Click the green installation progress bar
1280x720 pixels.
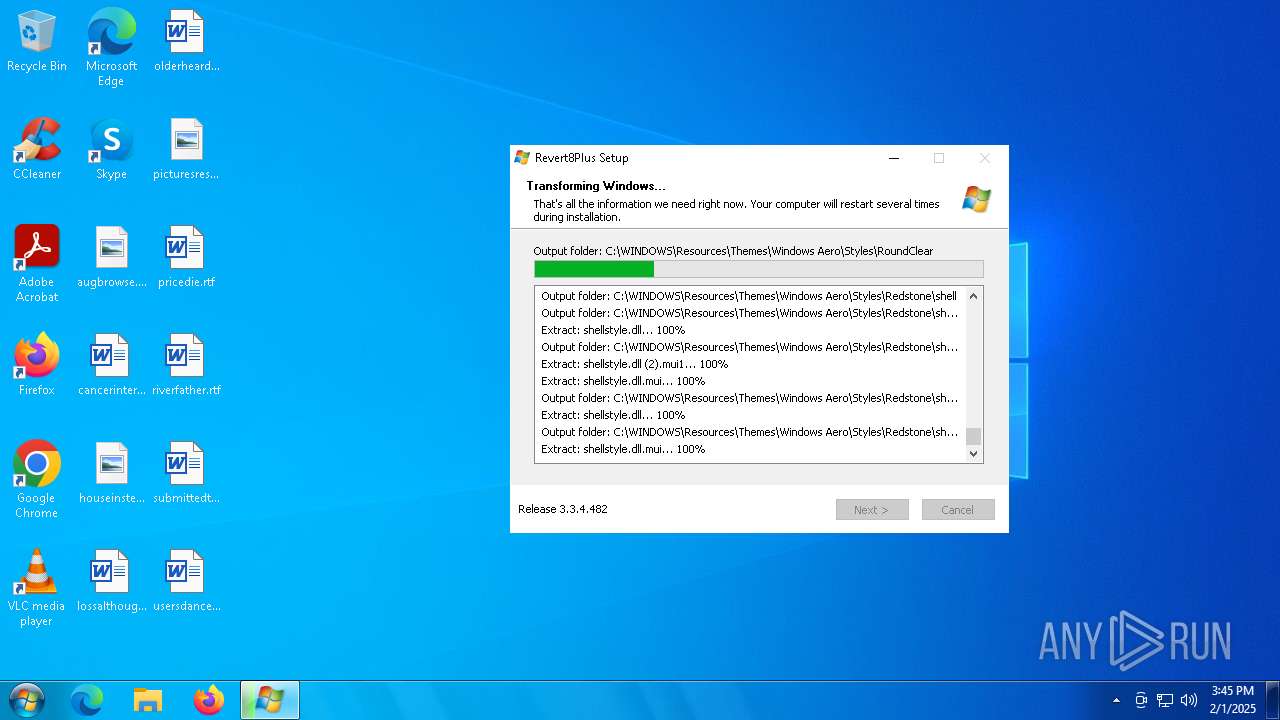tap(759, 269)
